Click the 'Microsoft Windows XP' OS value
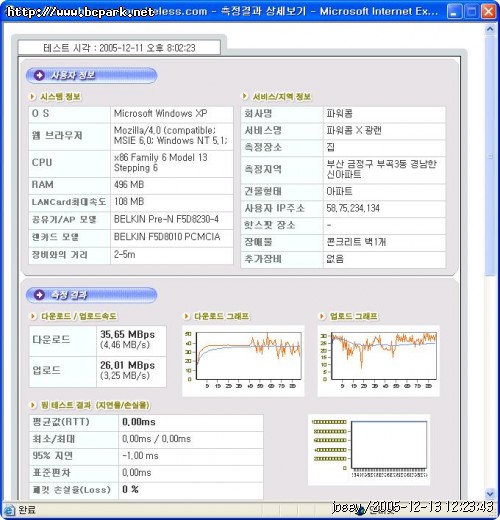500x520 pixels. pos(160,114)
